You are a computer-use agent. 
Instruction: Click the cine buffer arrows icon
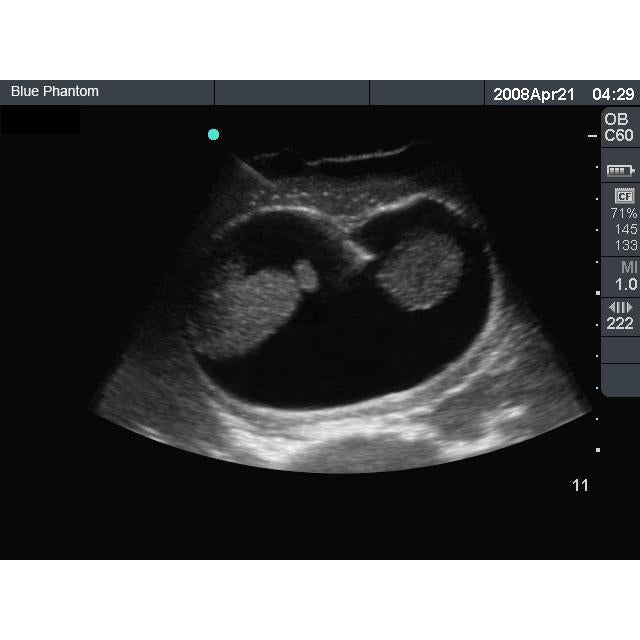tap(621, 307)
